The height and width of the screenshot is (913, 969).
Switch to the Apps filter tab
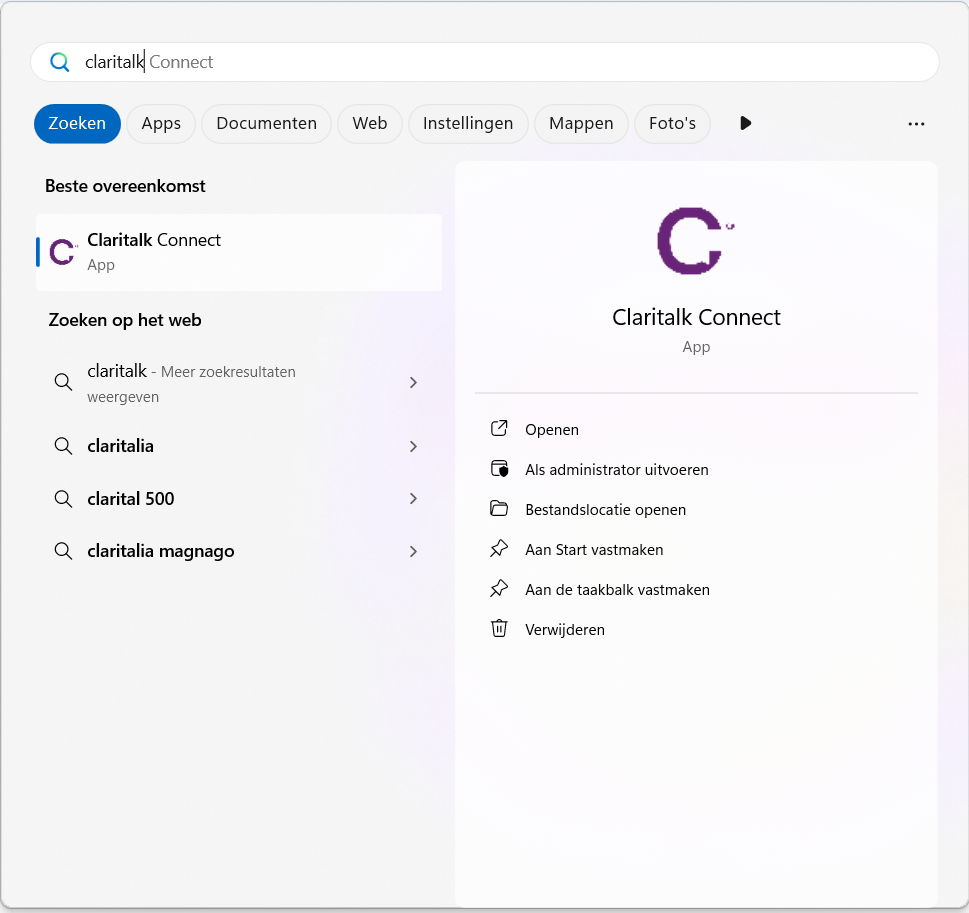pyautogui.click(x=161, y=124)
